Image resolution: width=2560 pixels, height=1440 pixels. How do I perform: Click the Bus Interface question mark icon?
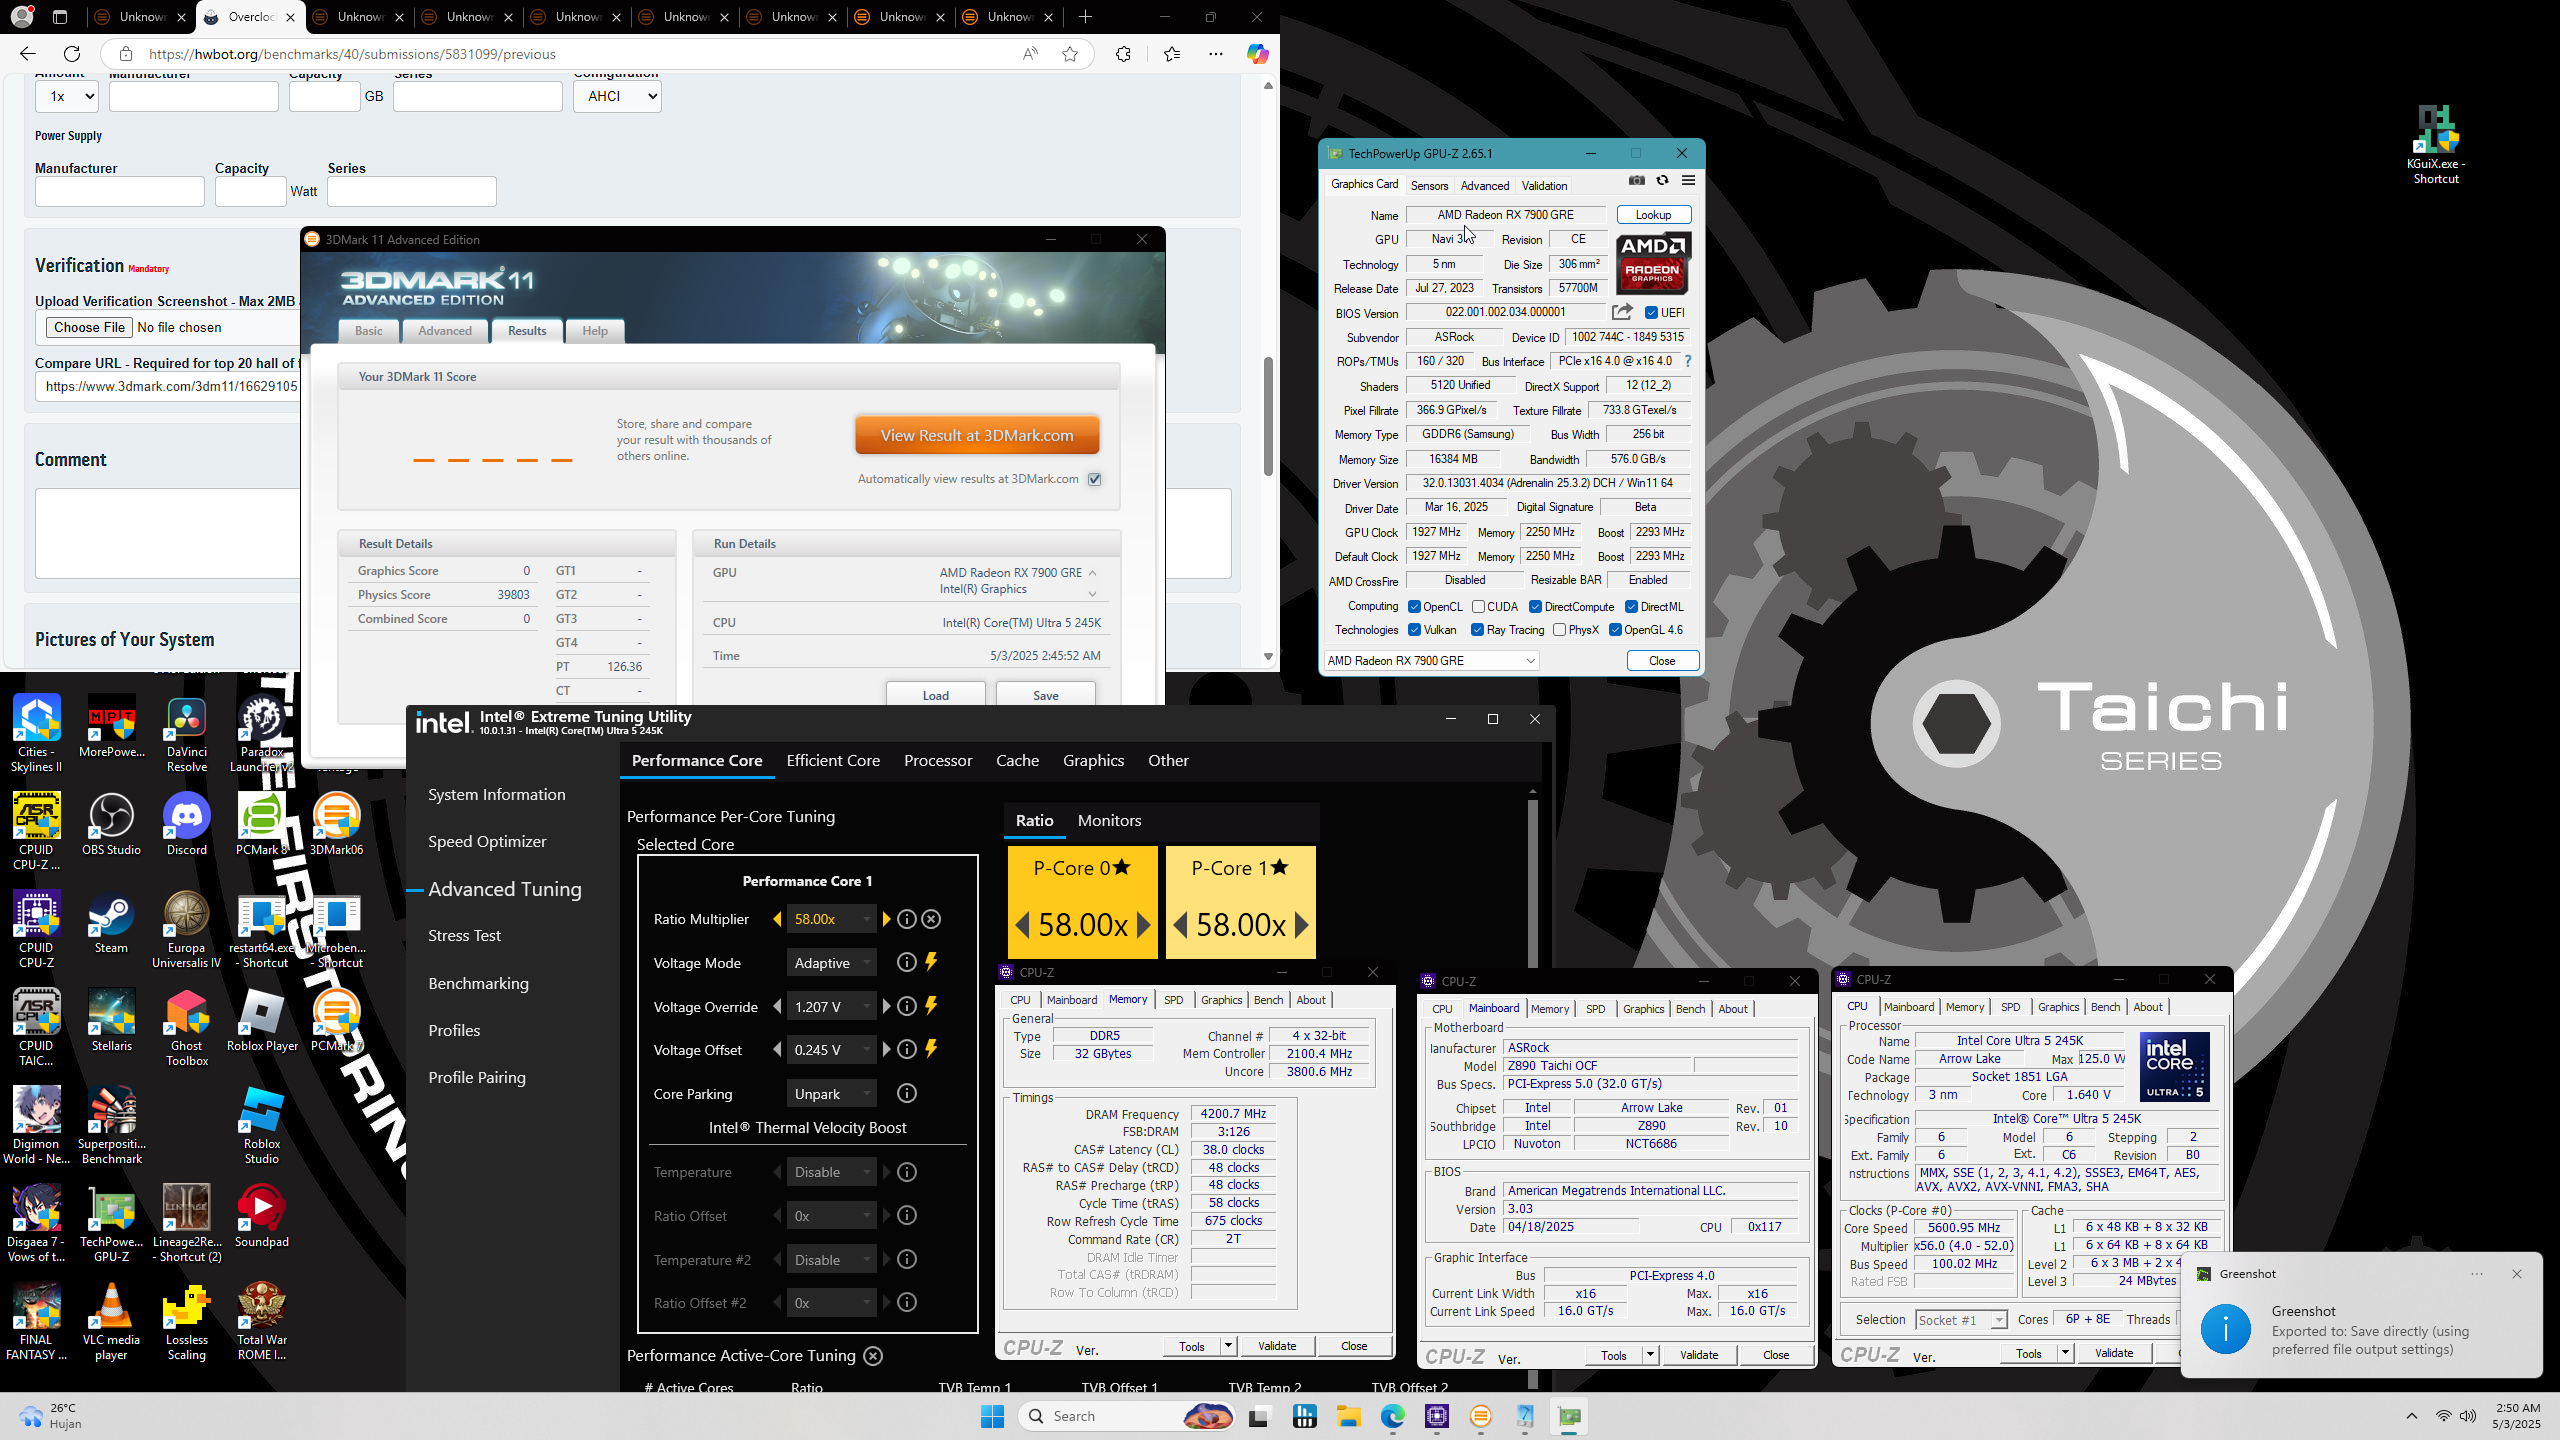[1688, 361]
